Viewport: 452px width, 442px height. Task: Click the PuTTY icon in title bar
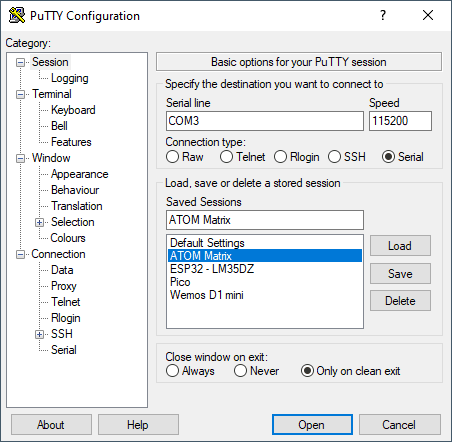click(16, 15)
